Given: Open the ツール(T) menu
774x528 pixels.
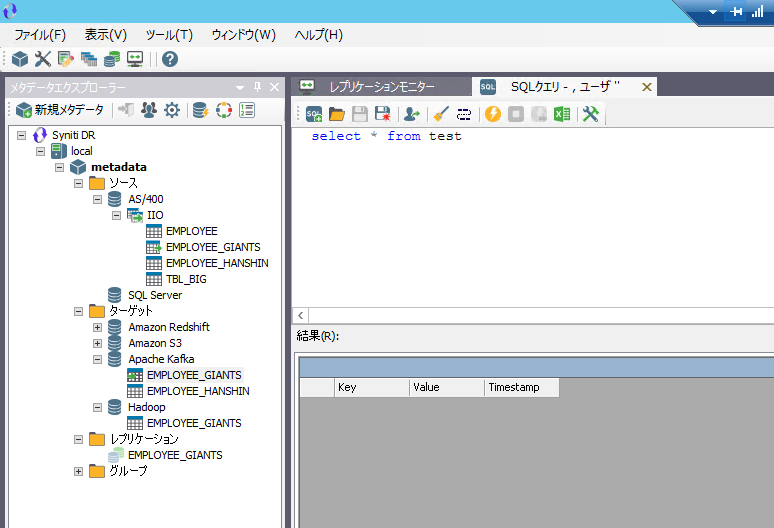Looking at the screenshot, I should click(x=169, y=35).
